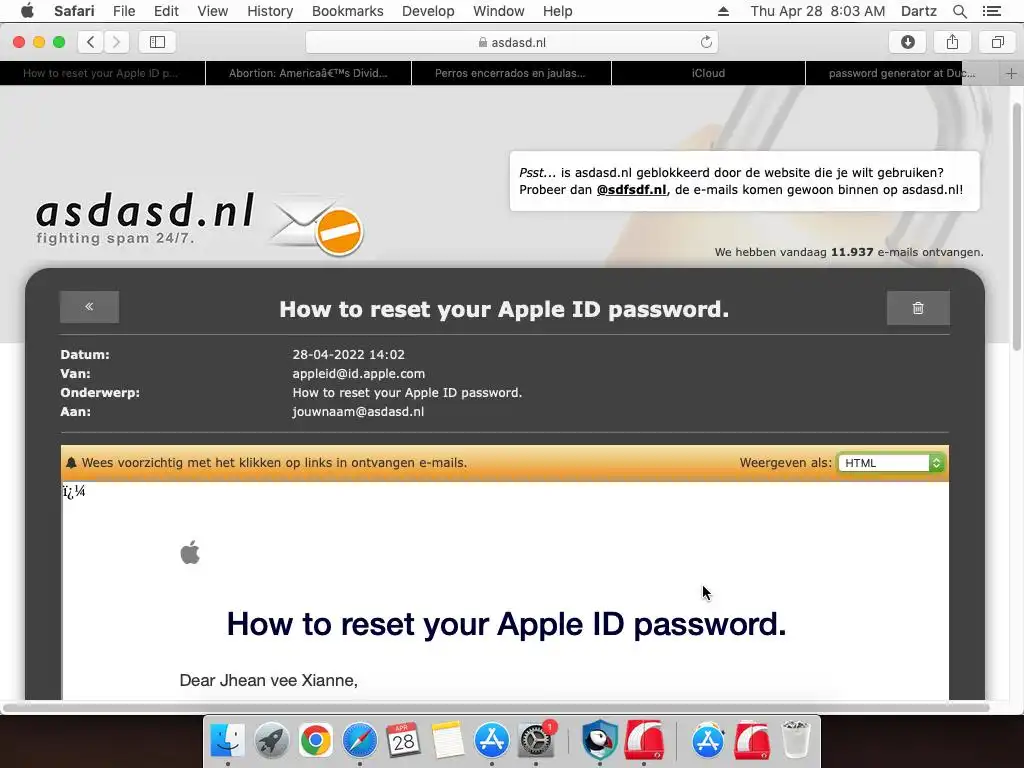Open System Preferences with badge in the Dock

point(536,740)
